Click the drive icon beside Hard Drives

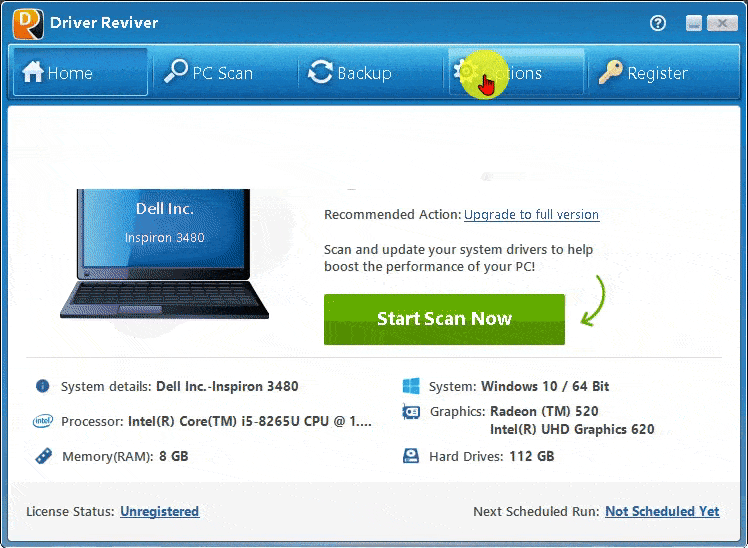click(411, 456)
